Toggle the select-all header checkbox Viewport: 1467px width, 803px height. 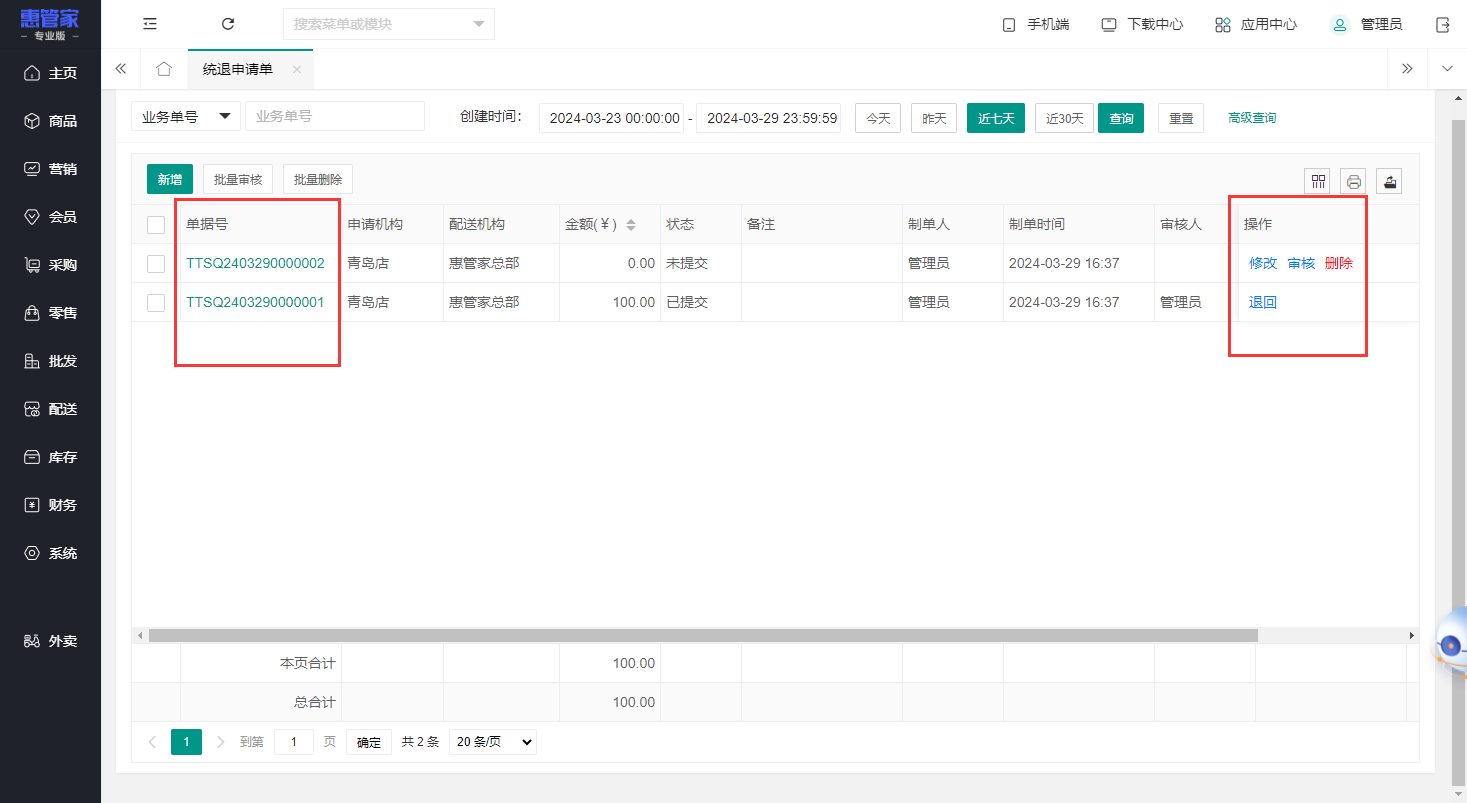tap(156, 225)
